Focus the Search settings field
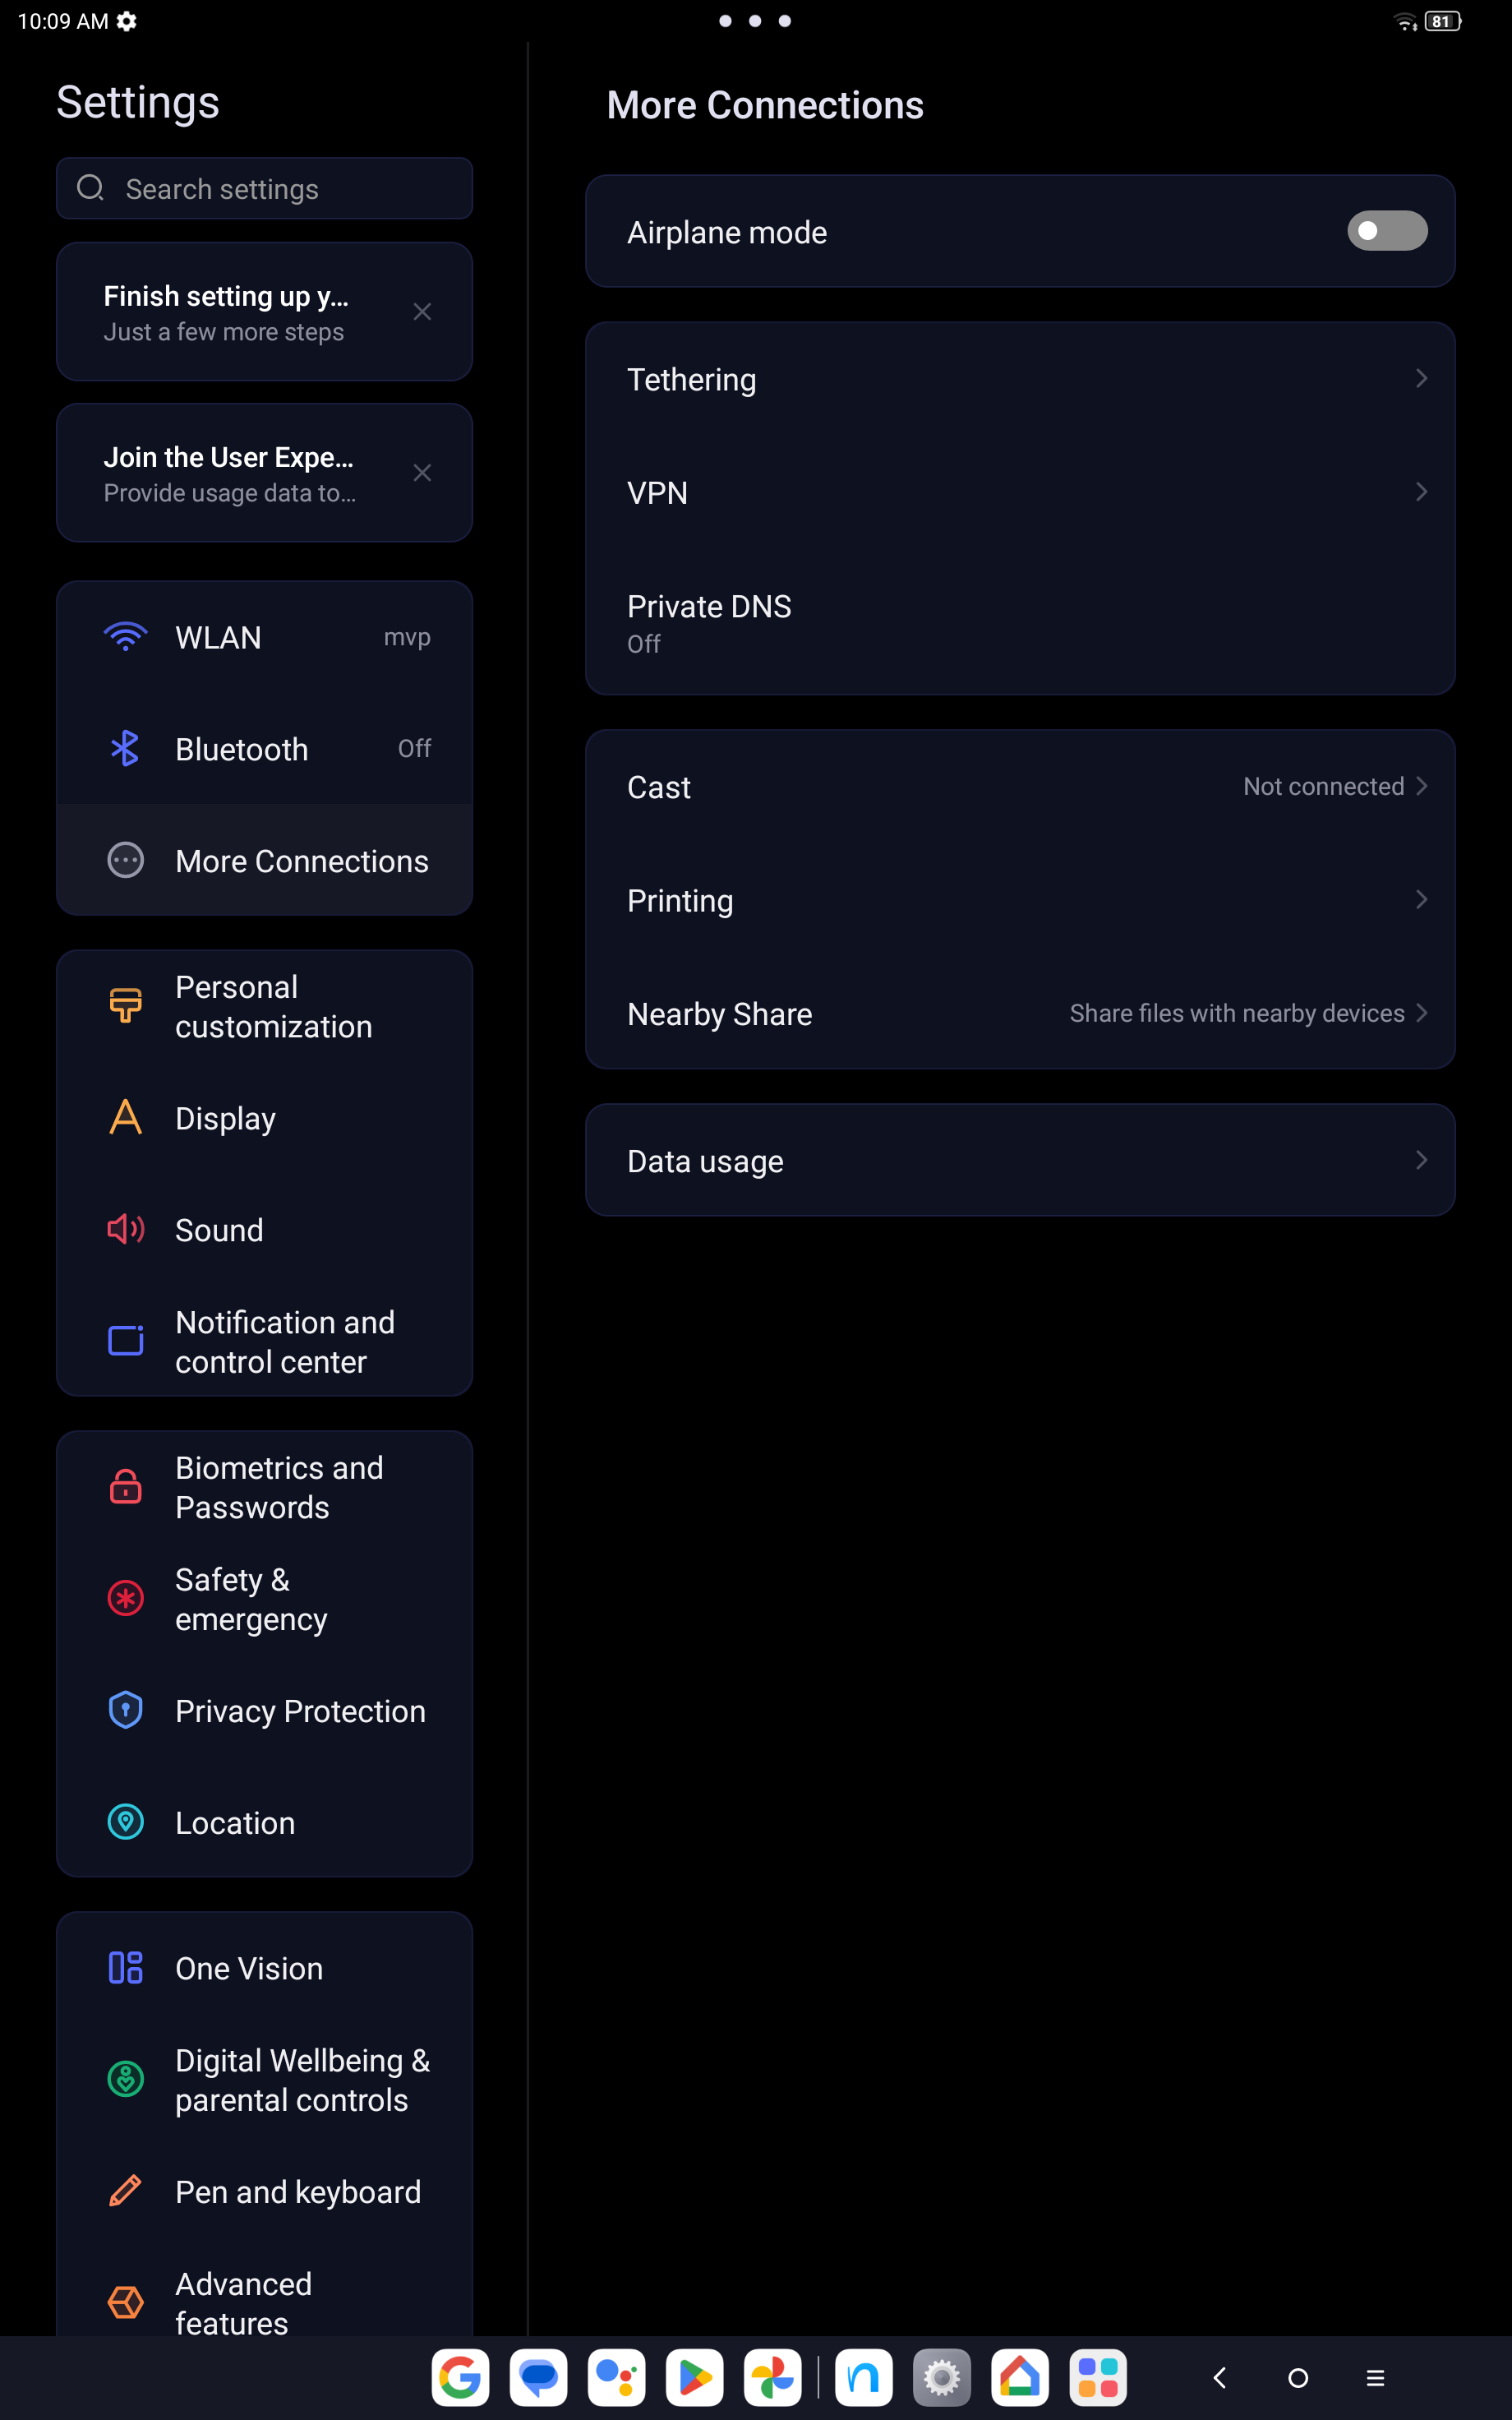Screen dimensions: 1512x2420 265,188
